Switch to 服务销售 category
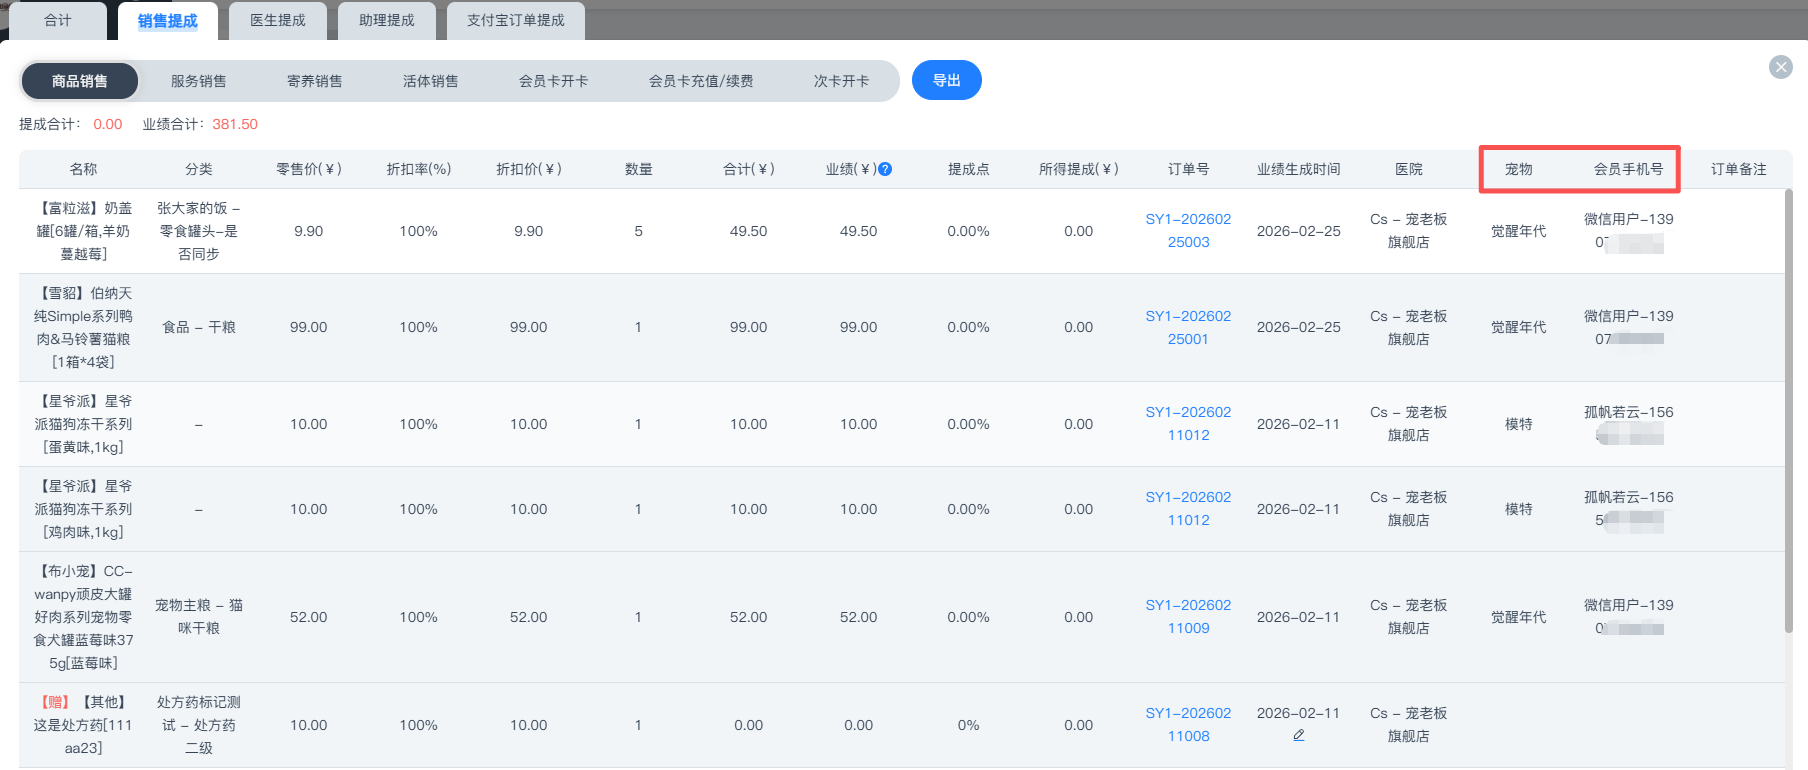Screen dimensions: 1808x770 [198, 81]
